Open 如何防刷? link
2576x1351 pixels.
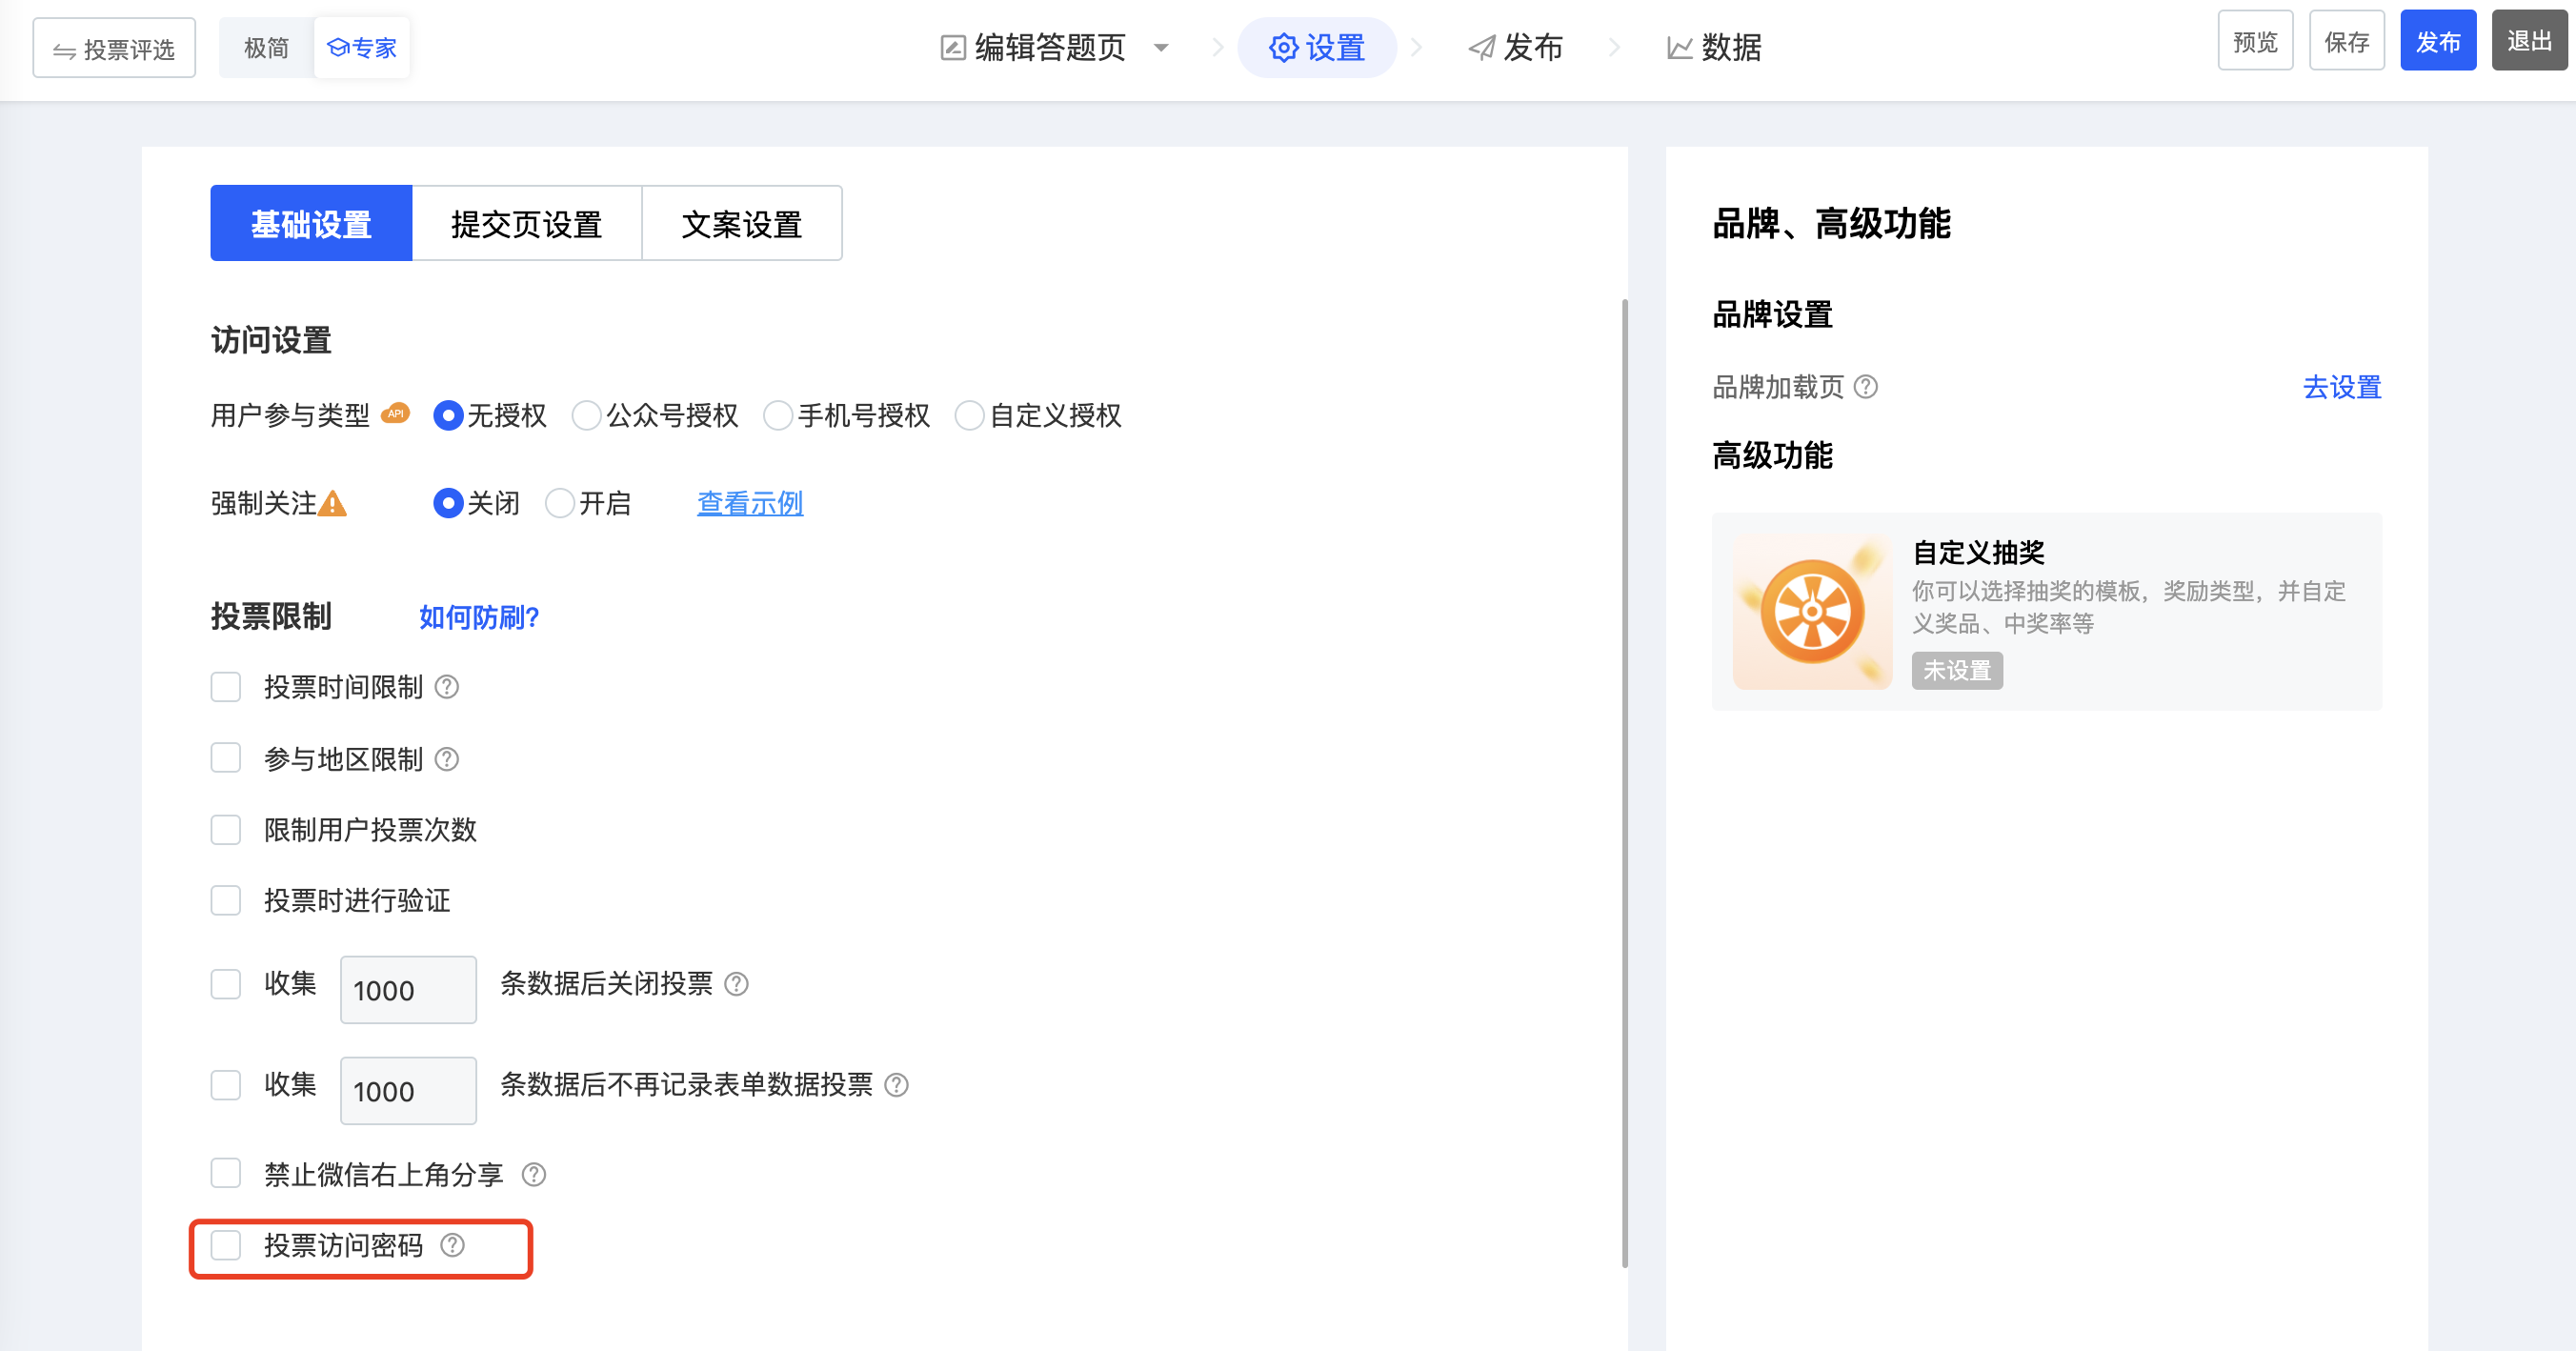point(479,617)
